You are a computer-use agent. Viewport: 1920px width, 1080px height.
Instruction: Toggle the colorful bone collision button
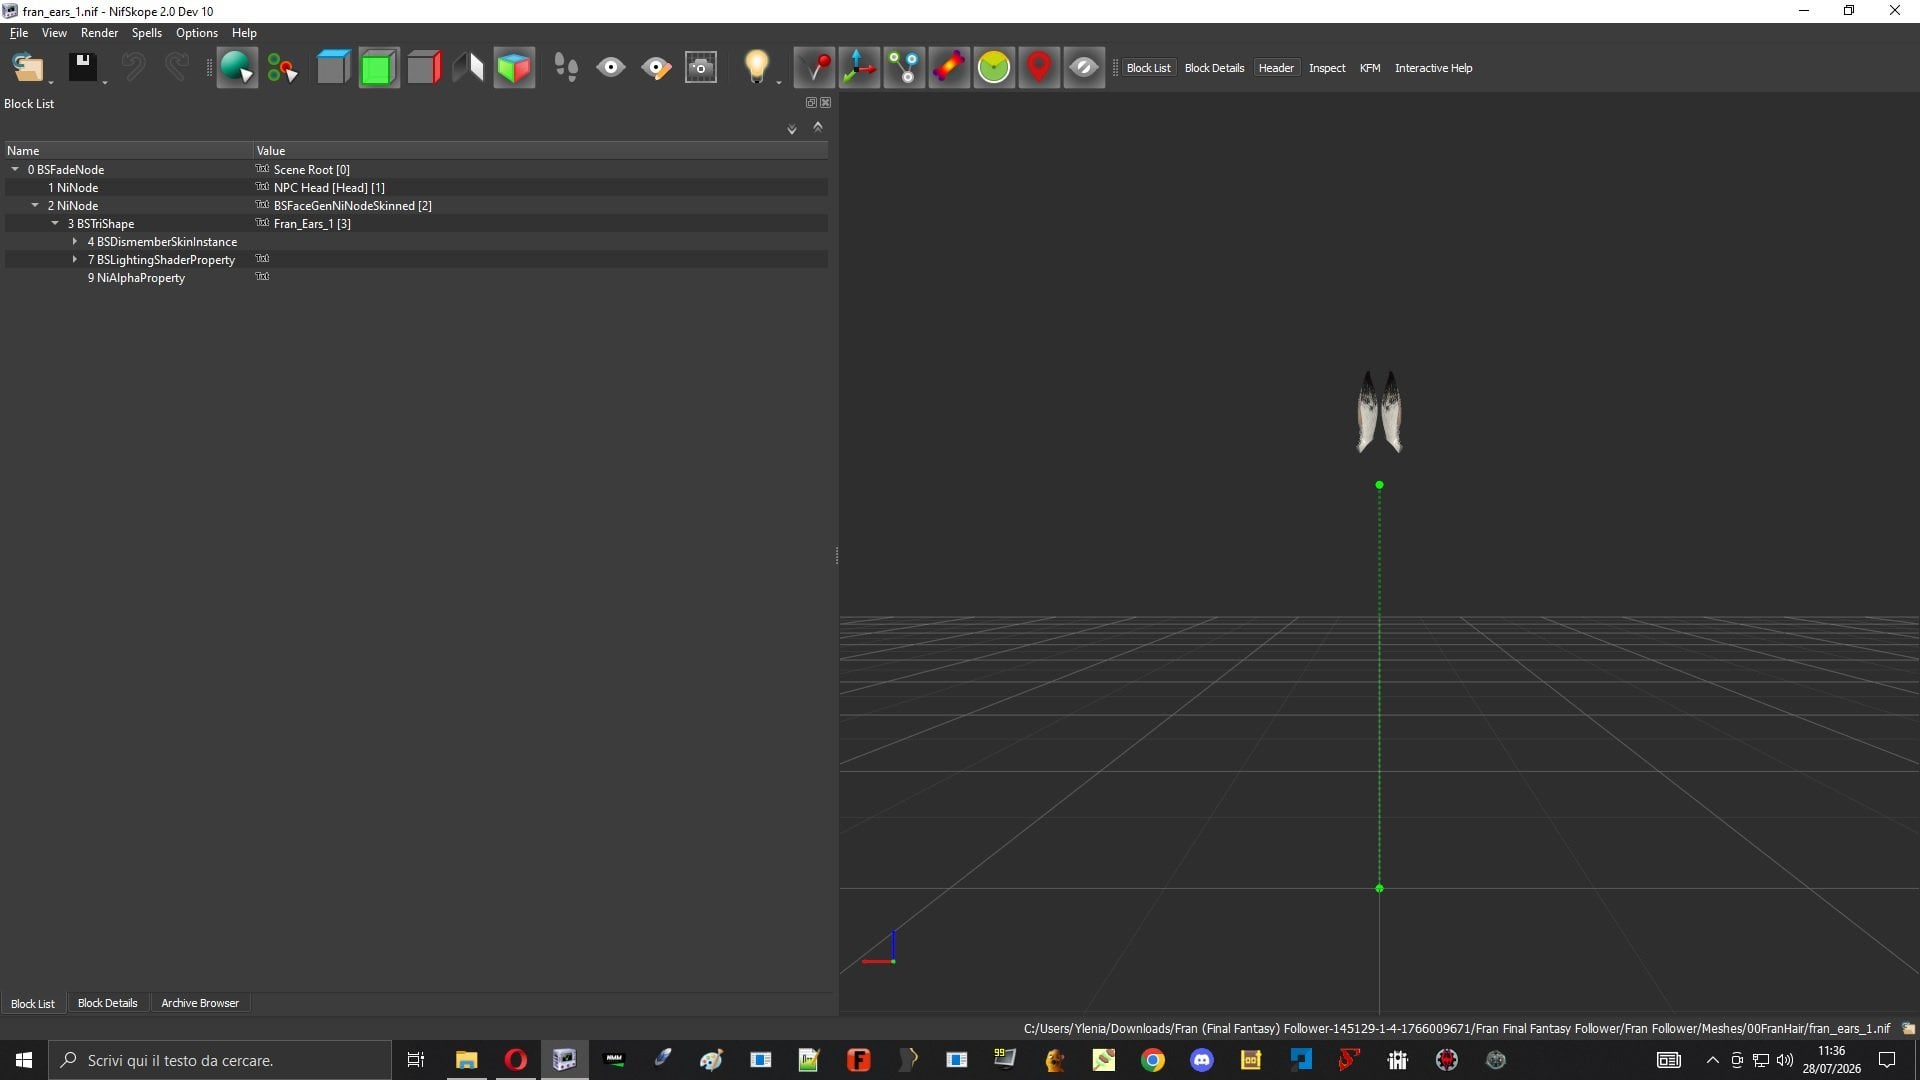(x=949, y=68)
